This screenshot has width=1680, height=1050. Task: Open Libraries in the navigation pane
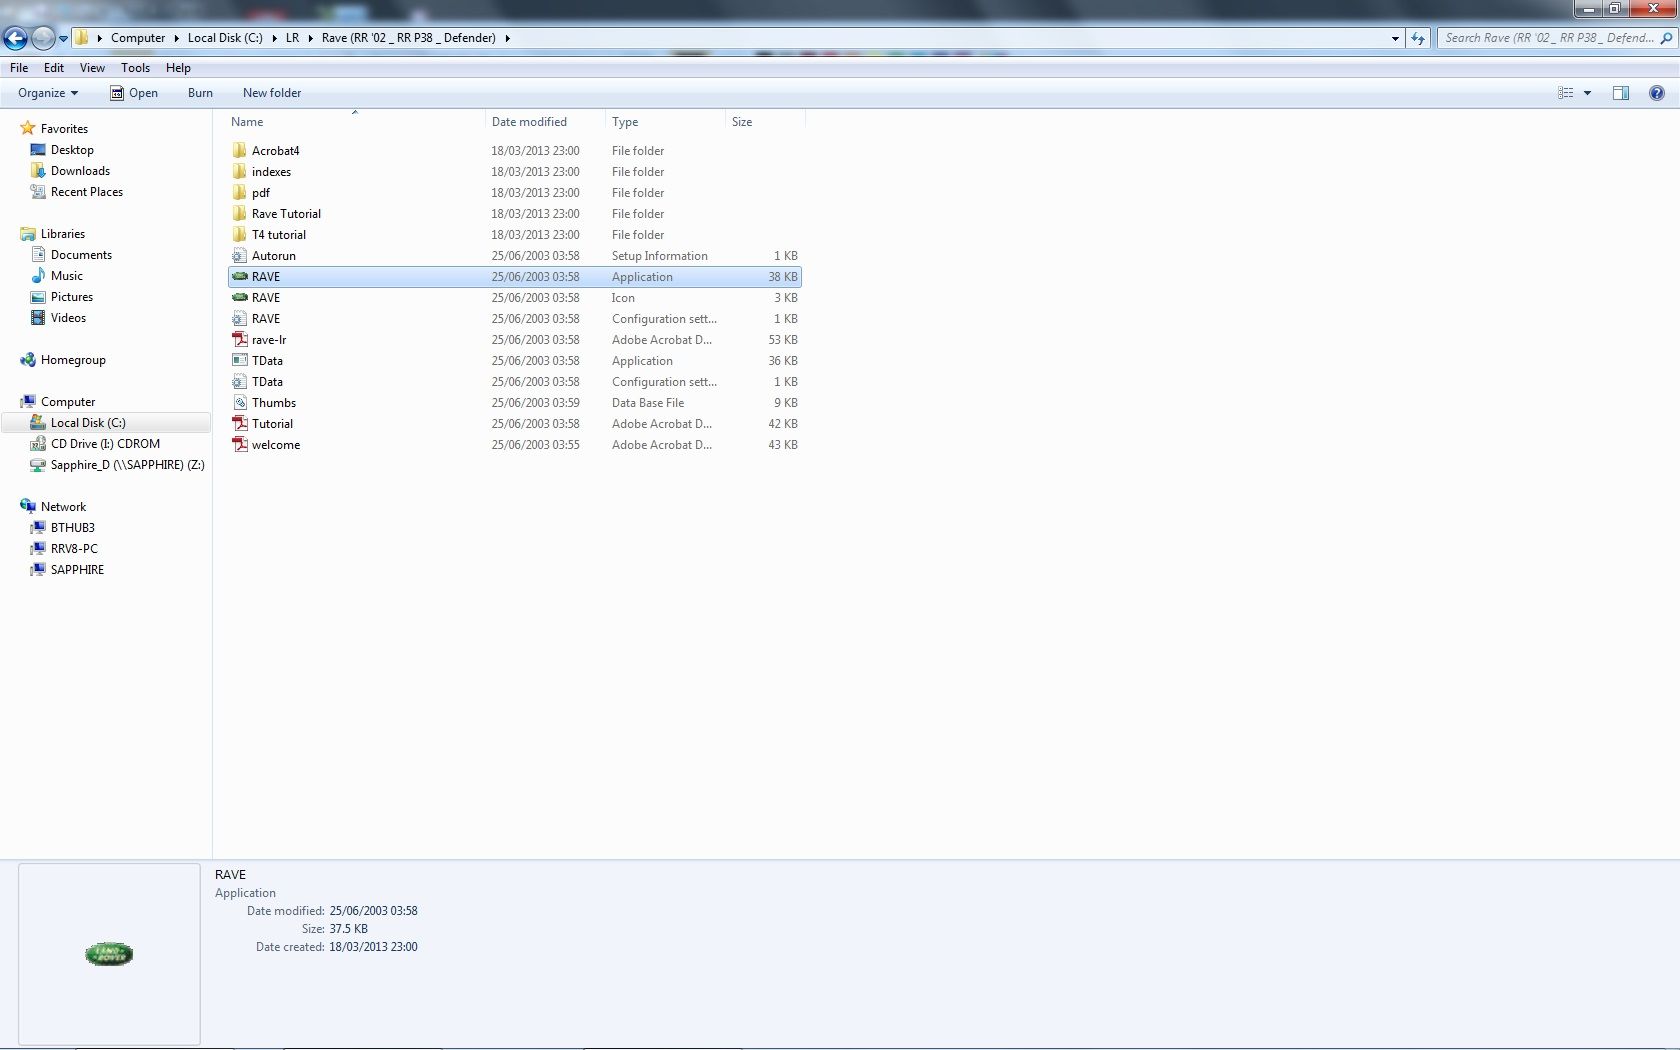63,234
